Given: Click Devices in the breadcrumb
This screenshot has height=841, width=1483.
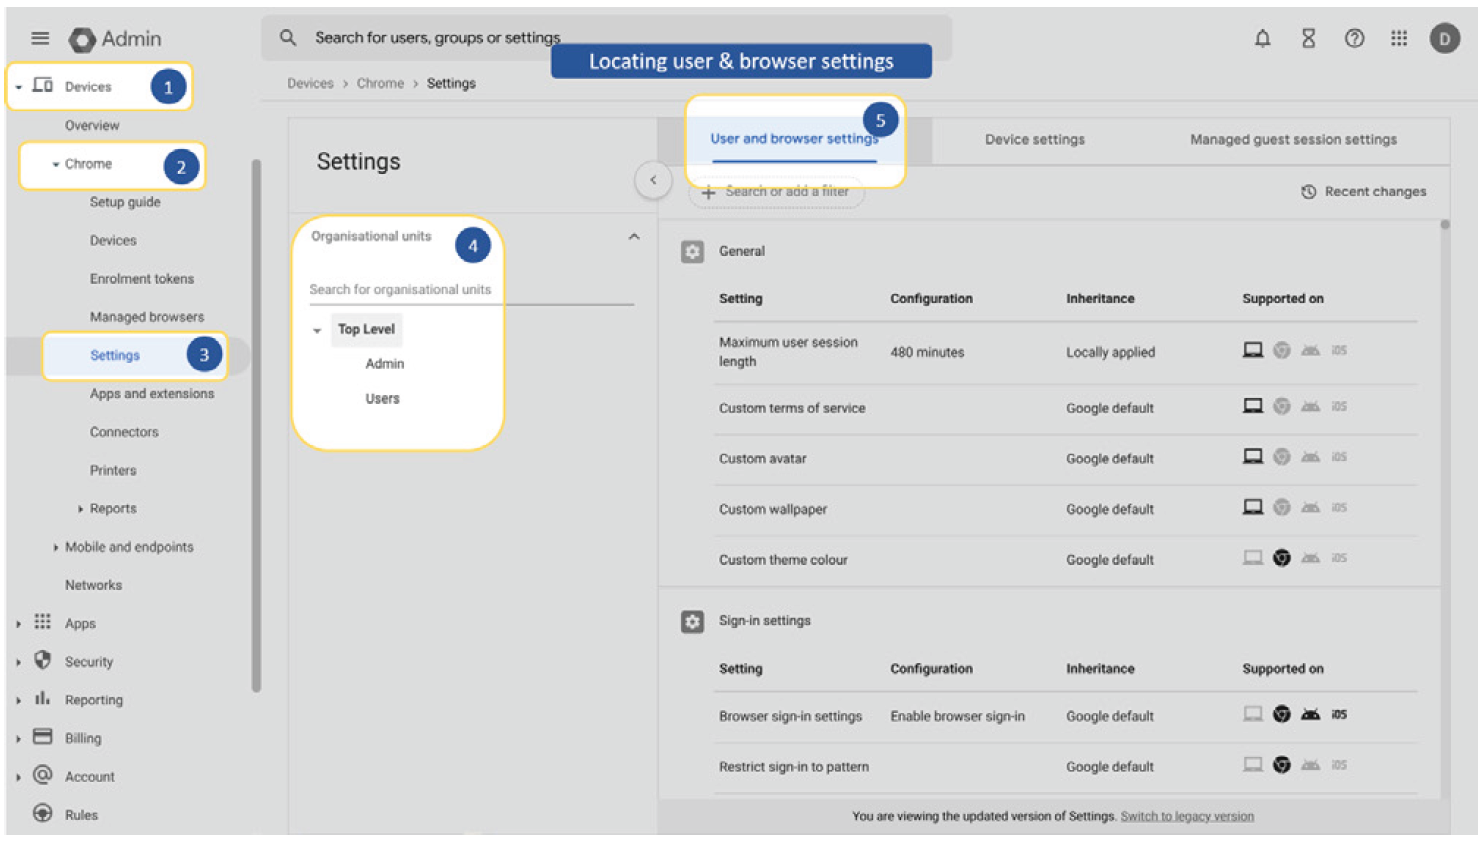Looking at the screenshot, I should pyautogui.click(x=310, y=83).
